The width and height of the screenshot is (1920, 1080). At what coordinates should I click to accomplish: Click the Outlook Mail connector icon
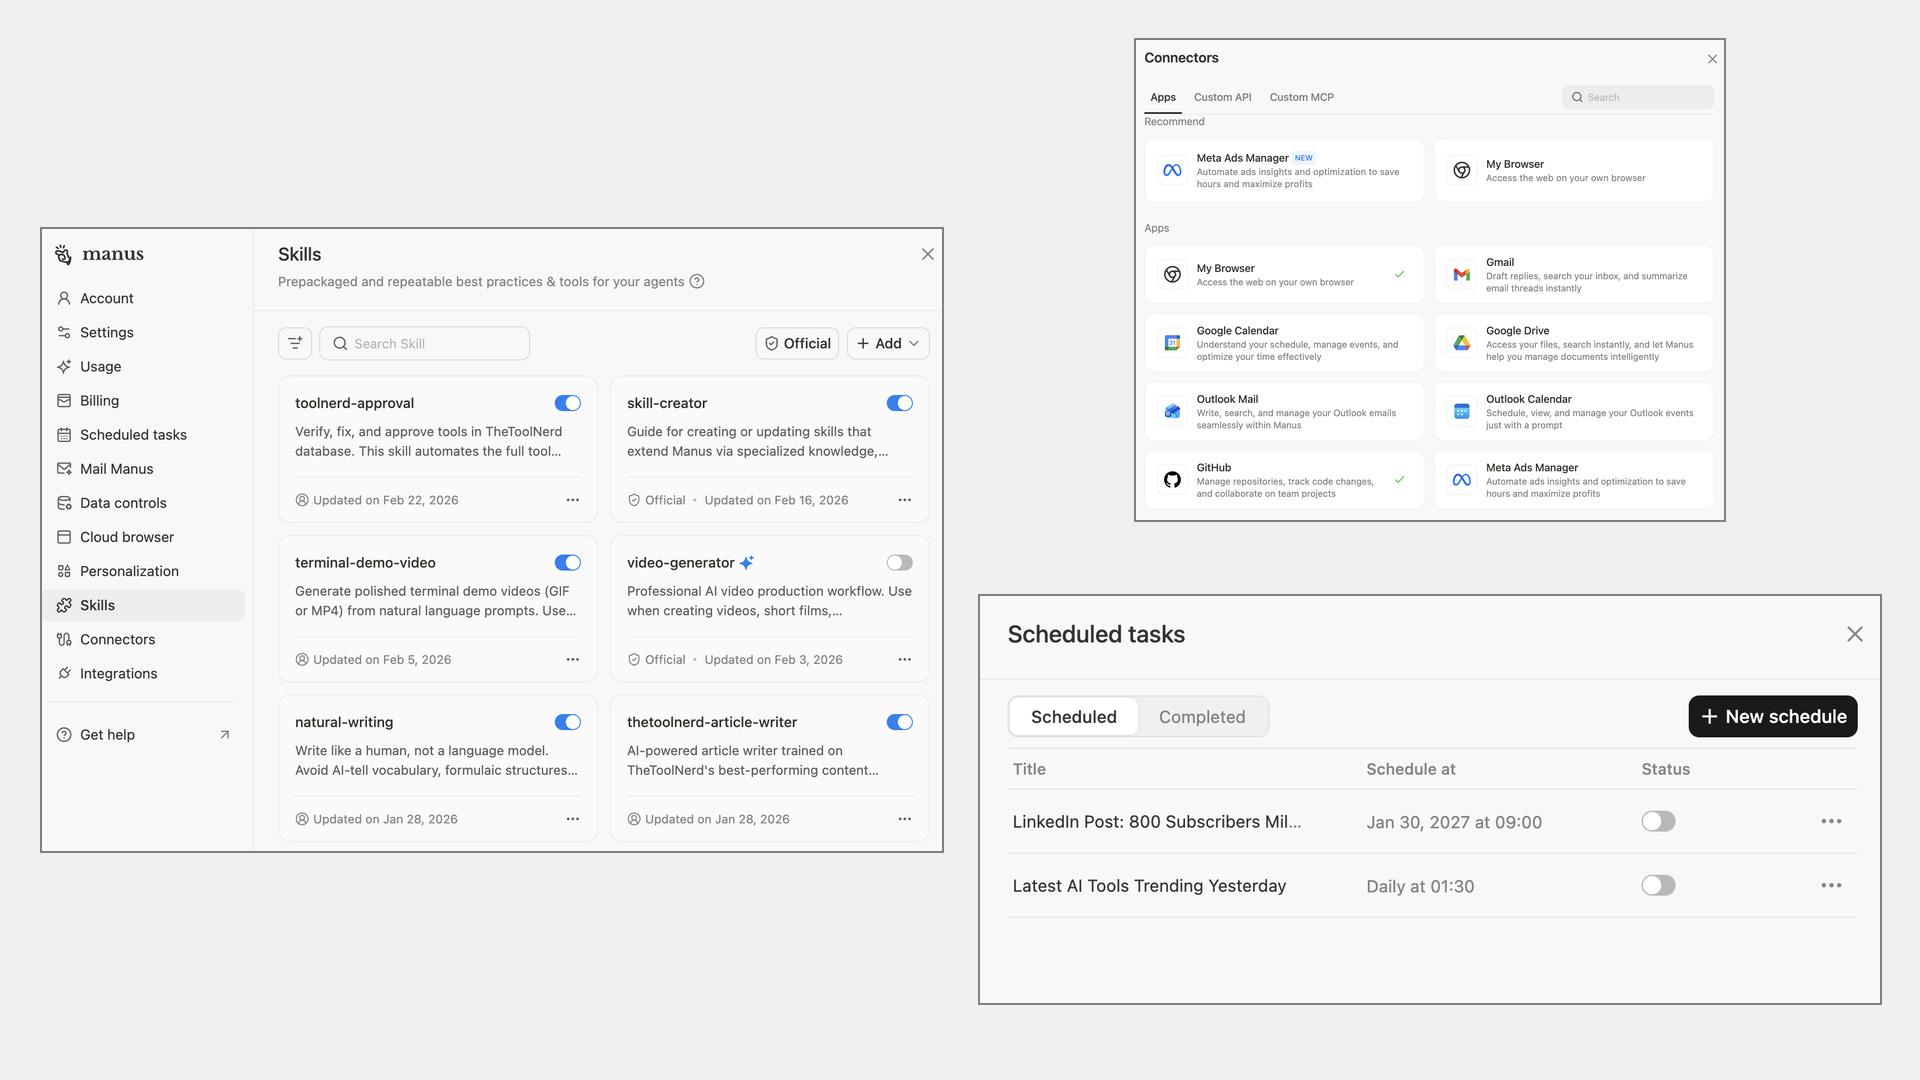(x=1172, y=412)
